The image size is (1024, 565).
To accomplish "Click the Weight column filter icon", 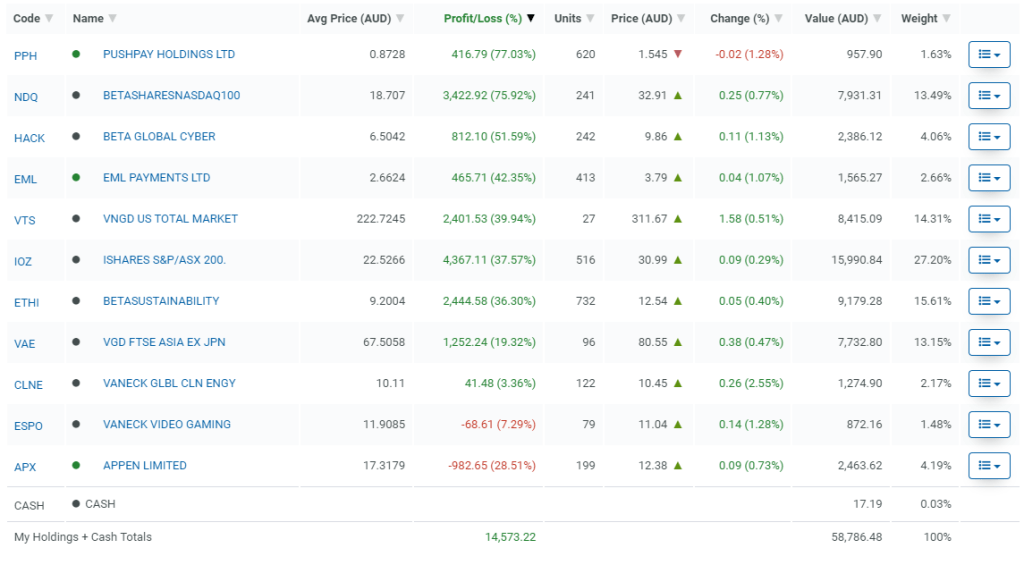I will coord(946,19).
